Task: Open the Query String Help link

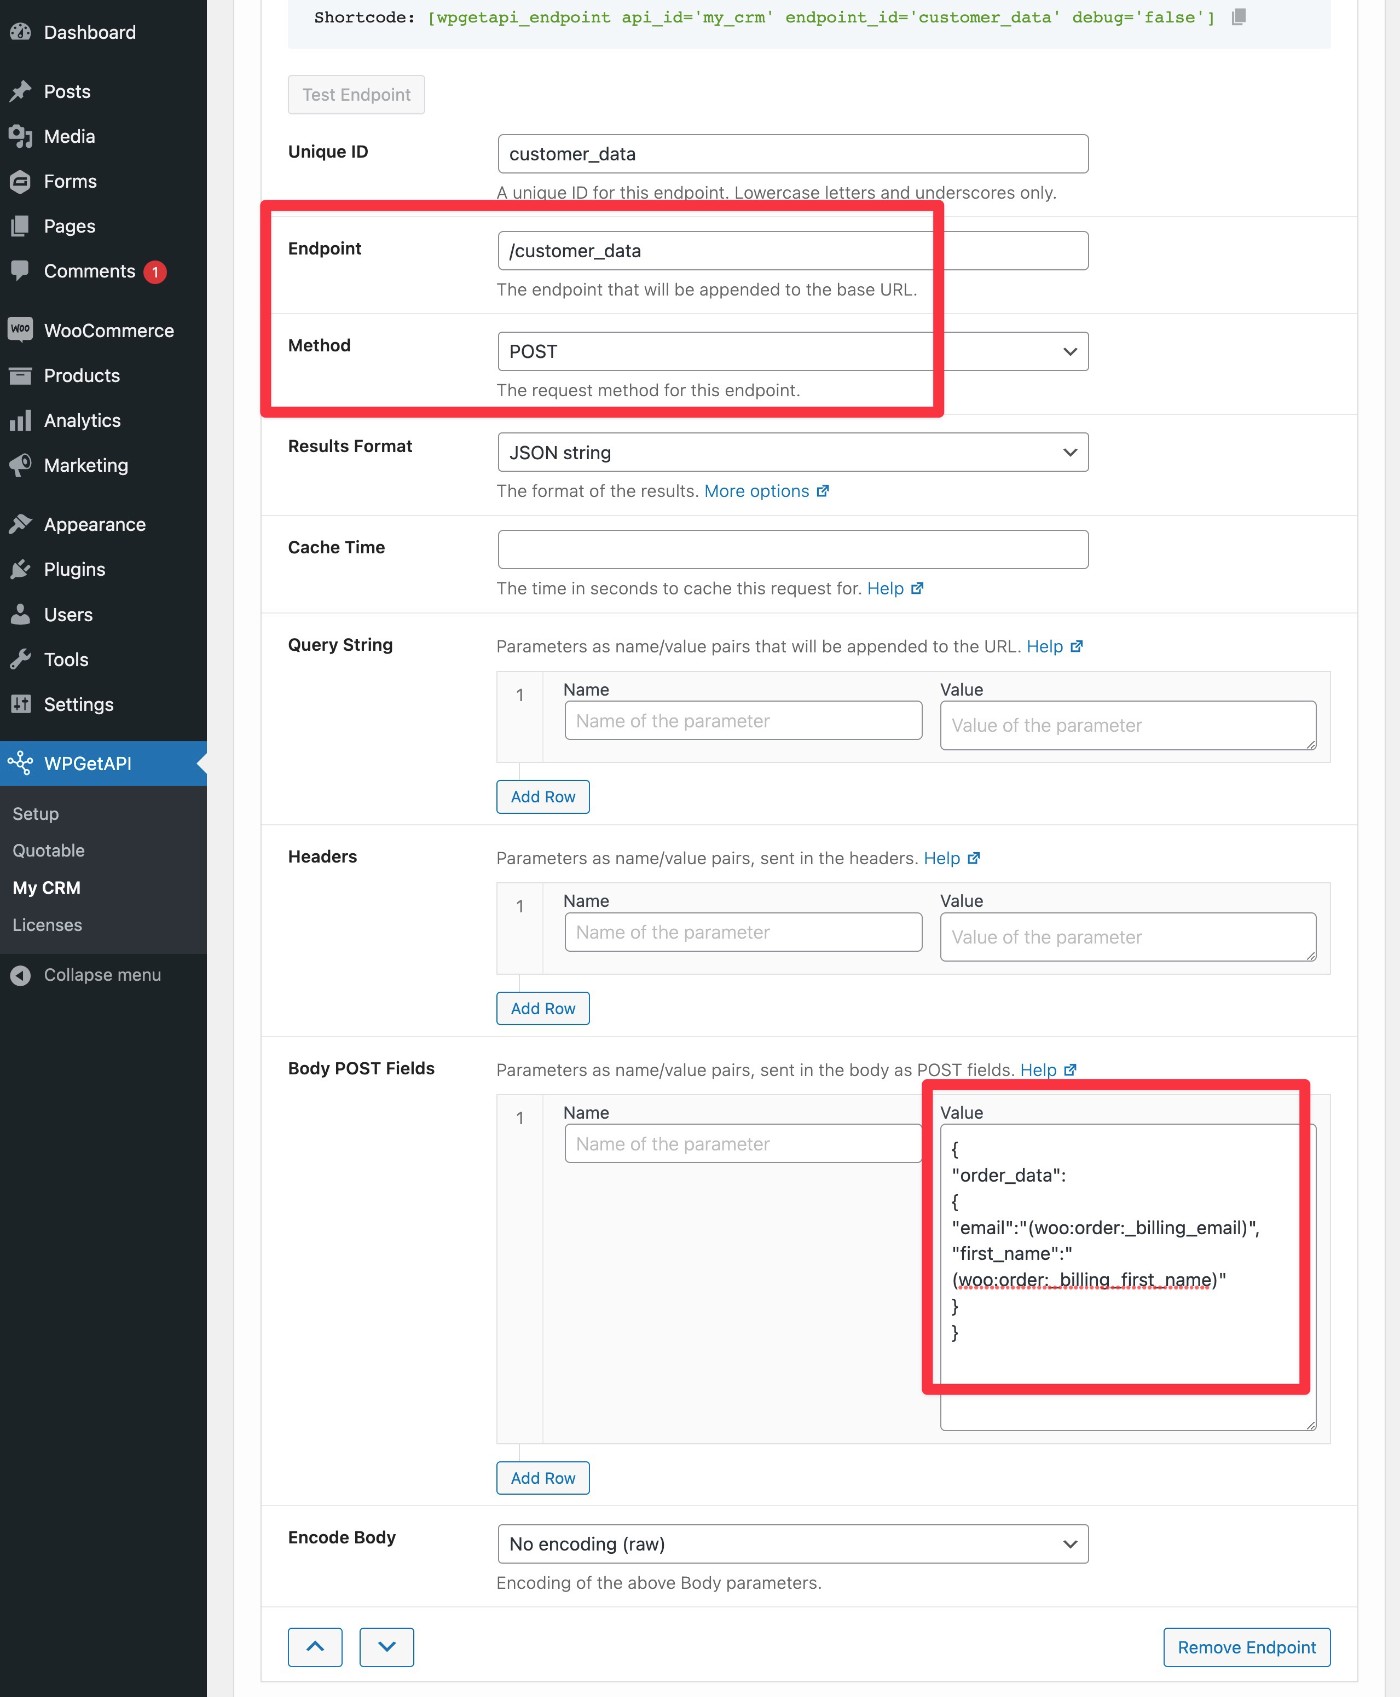Action: 1055,646
